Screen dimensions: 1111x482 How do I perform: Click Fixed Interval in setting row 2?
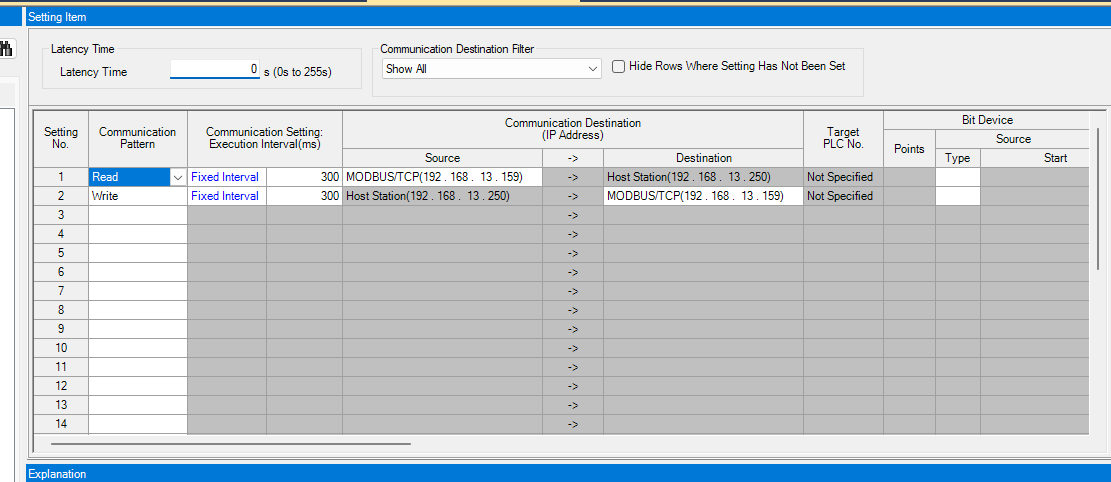click(x=227, y=196)
